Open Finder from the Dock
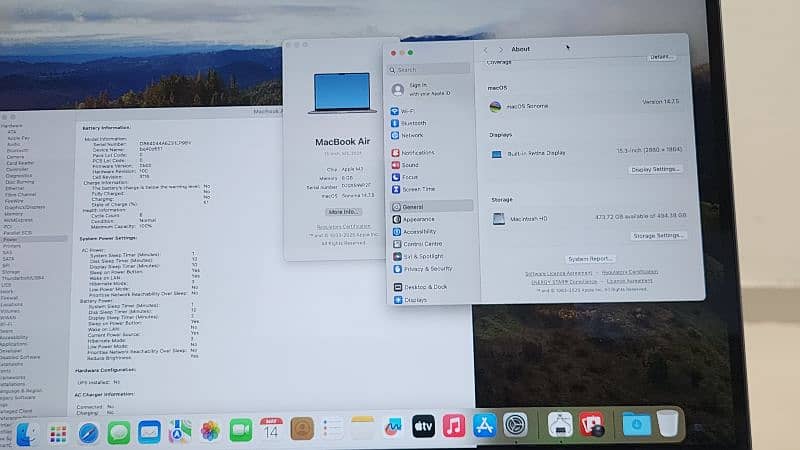Image resolution: width=800 pixels, height=450 pixels. (x=27, y=434)
